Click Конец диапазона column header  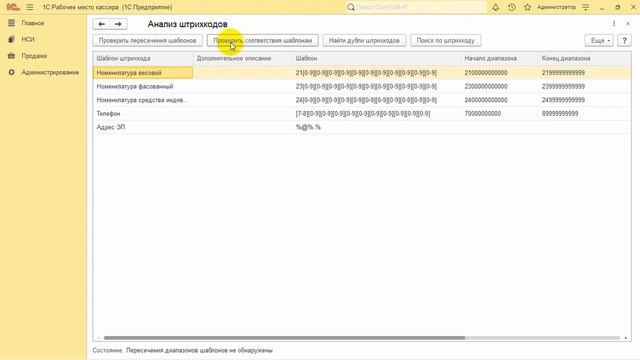point(584,58)
